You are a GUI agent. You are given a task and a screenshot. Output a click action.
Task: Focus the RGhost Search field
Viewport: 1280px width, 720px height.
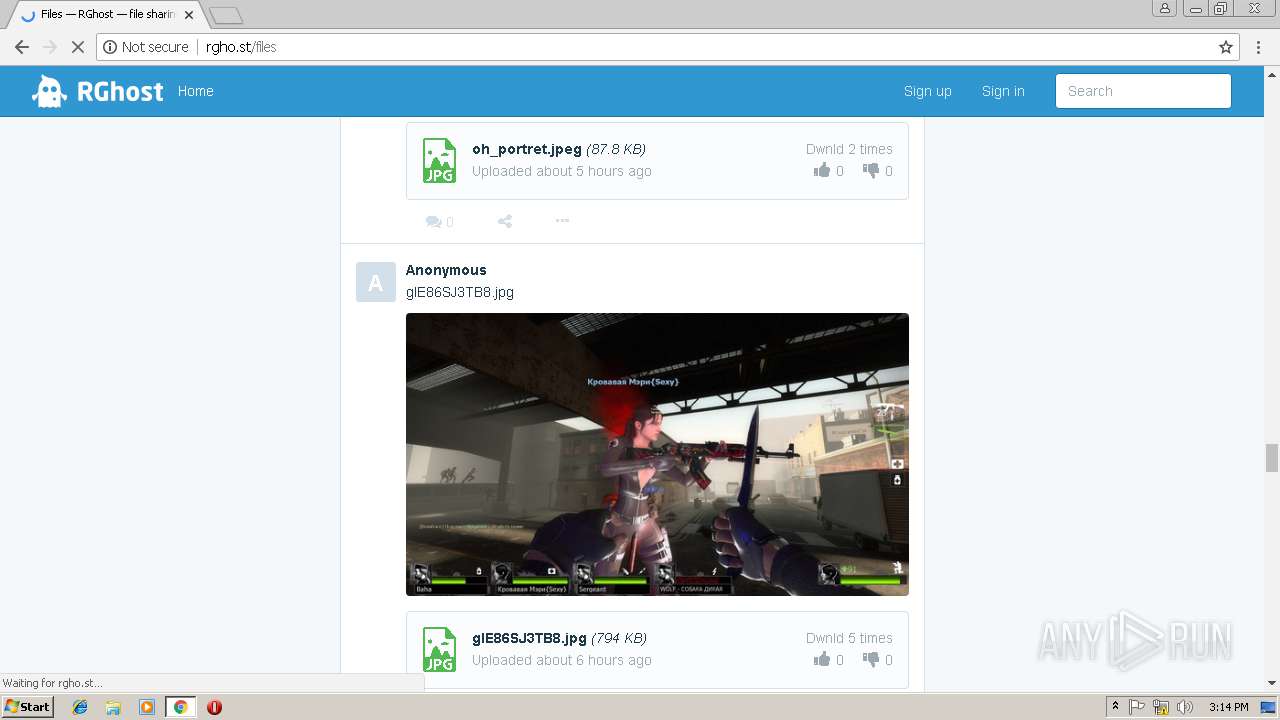[1143, 91]
